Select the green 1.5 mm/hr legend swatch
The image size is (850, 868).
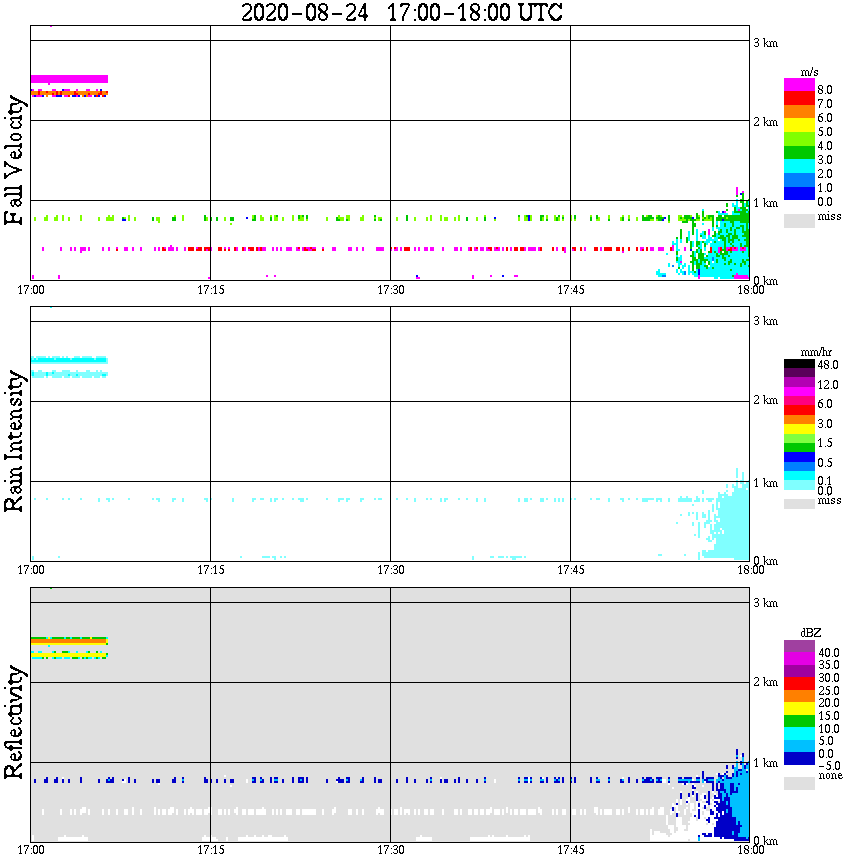pos(799,438)
